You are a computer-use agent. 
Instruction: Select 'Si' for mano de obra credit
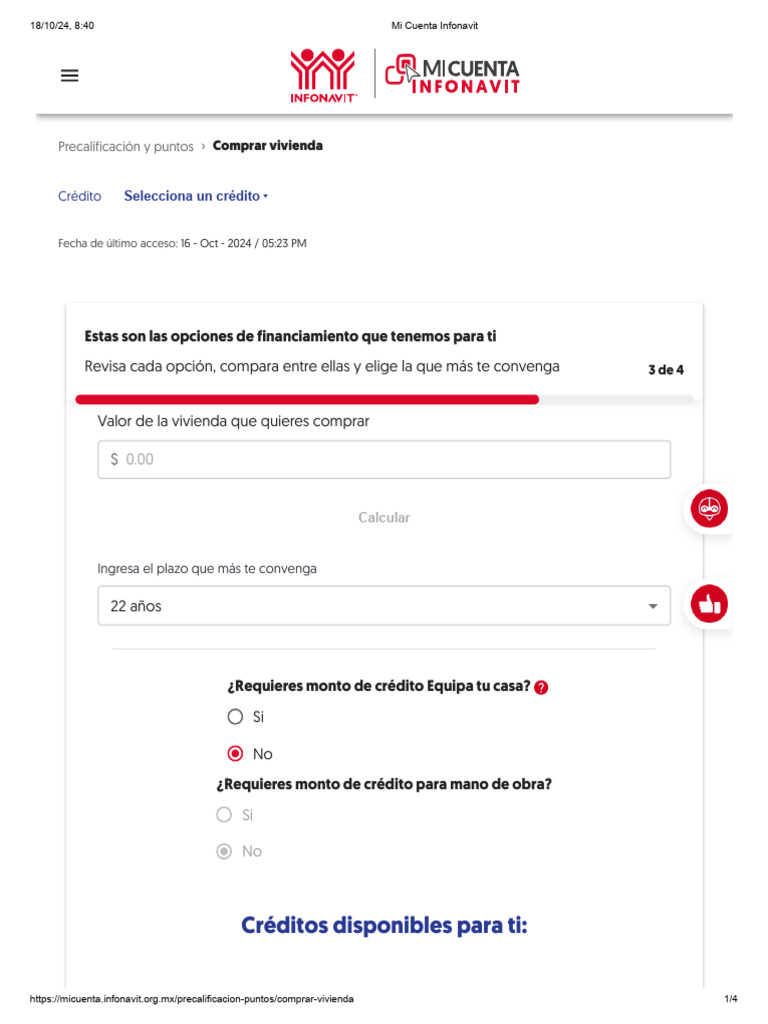225,815
